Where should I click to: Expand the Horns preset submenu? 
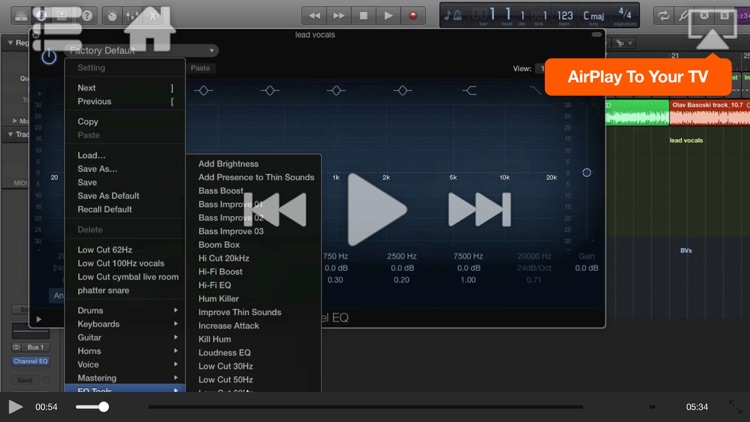point(125,351)
